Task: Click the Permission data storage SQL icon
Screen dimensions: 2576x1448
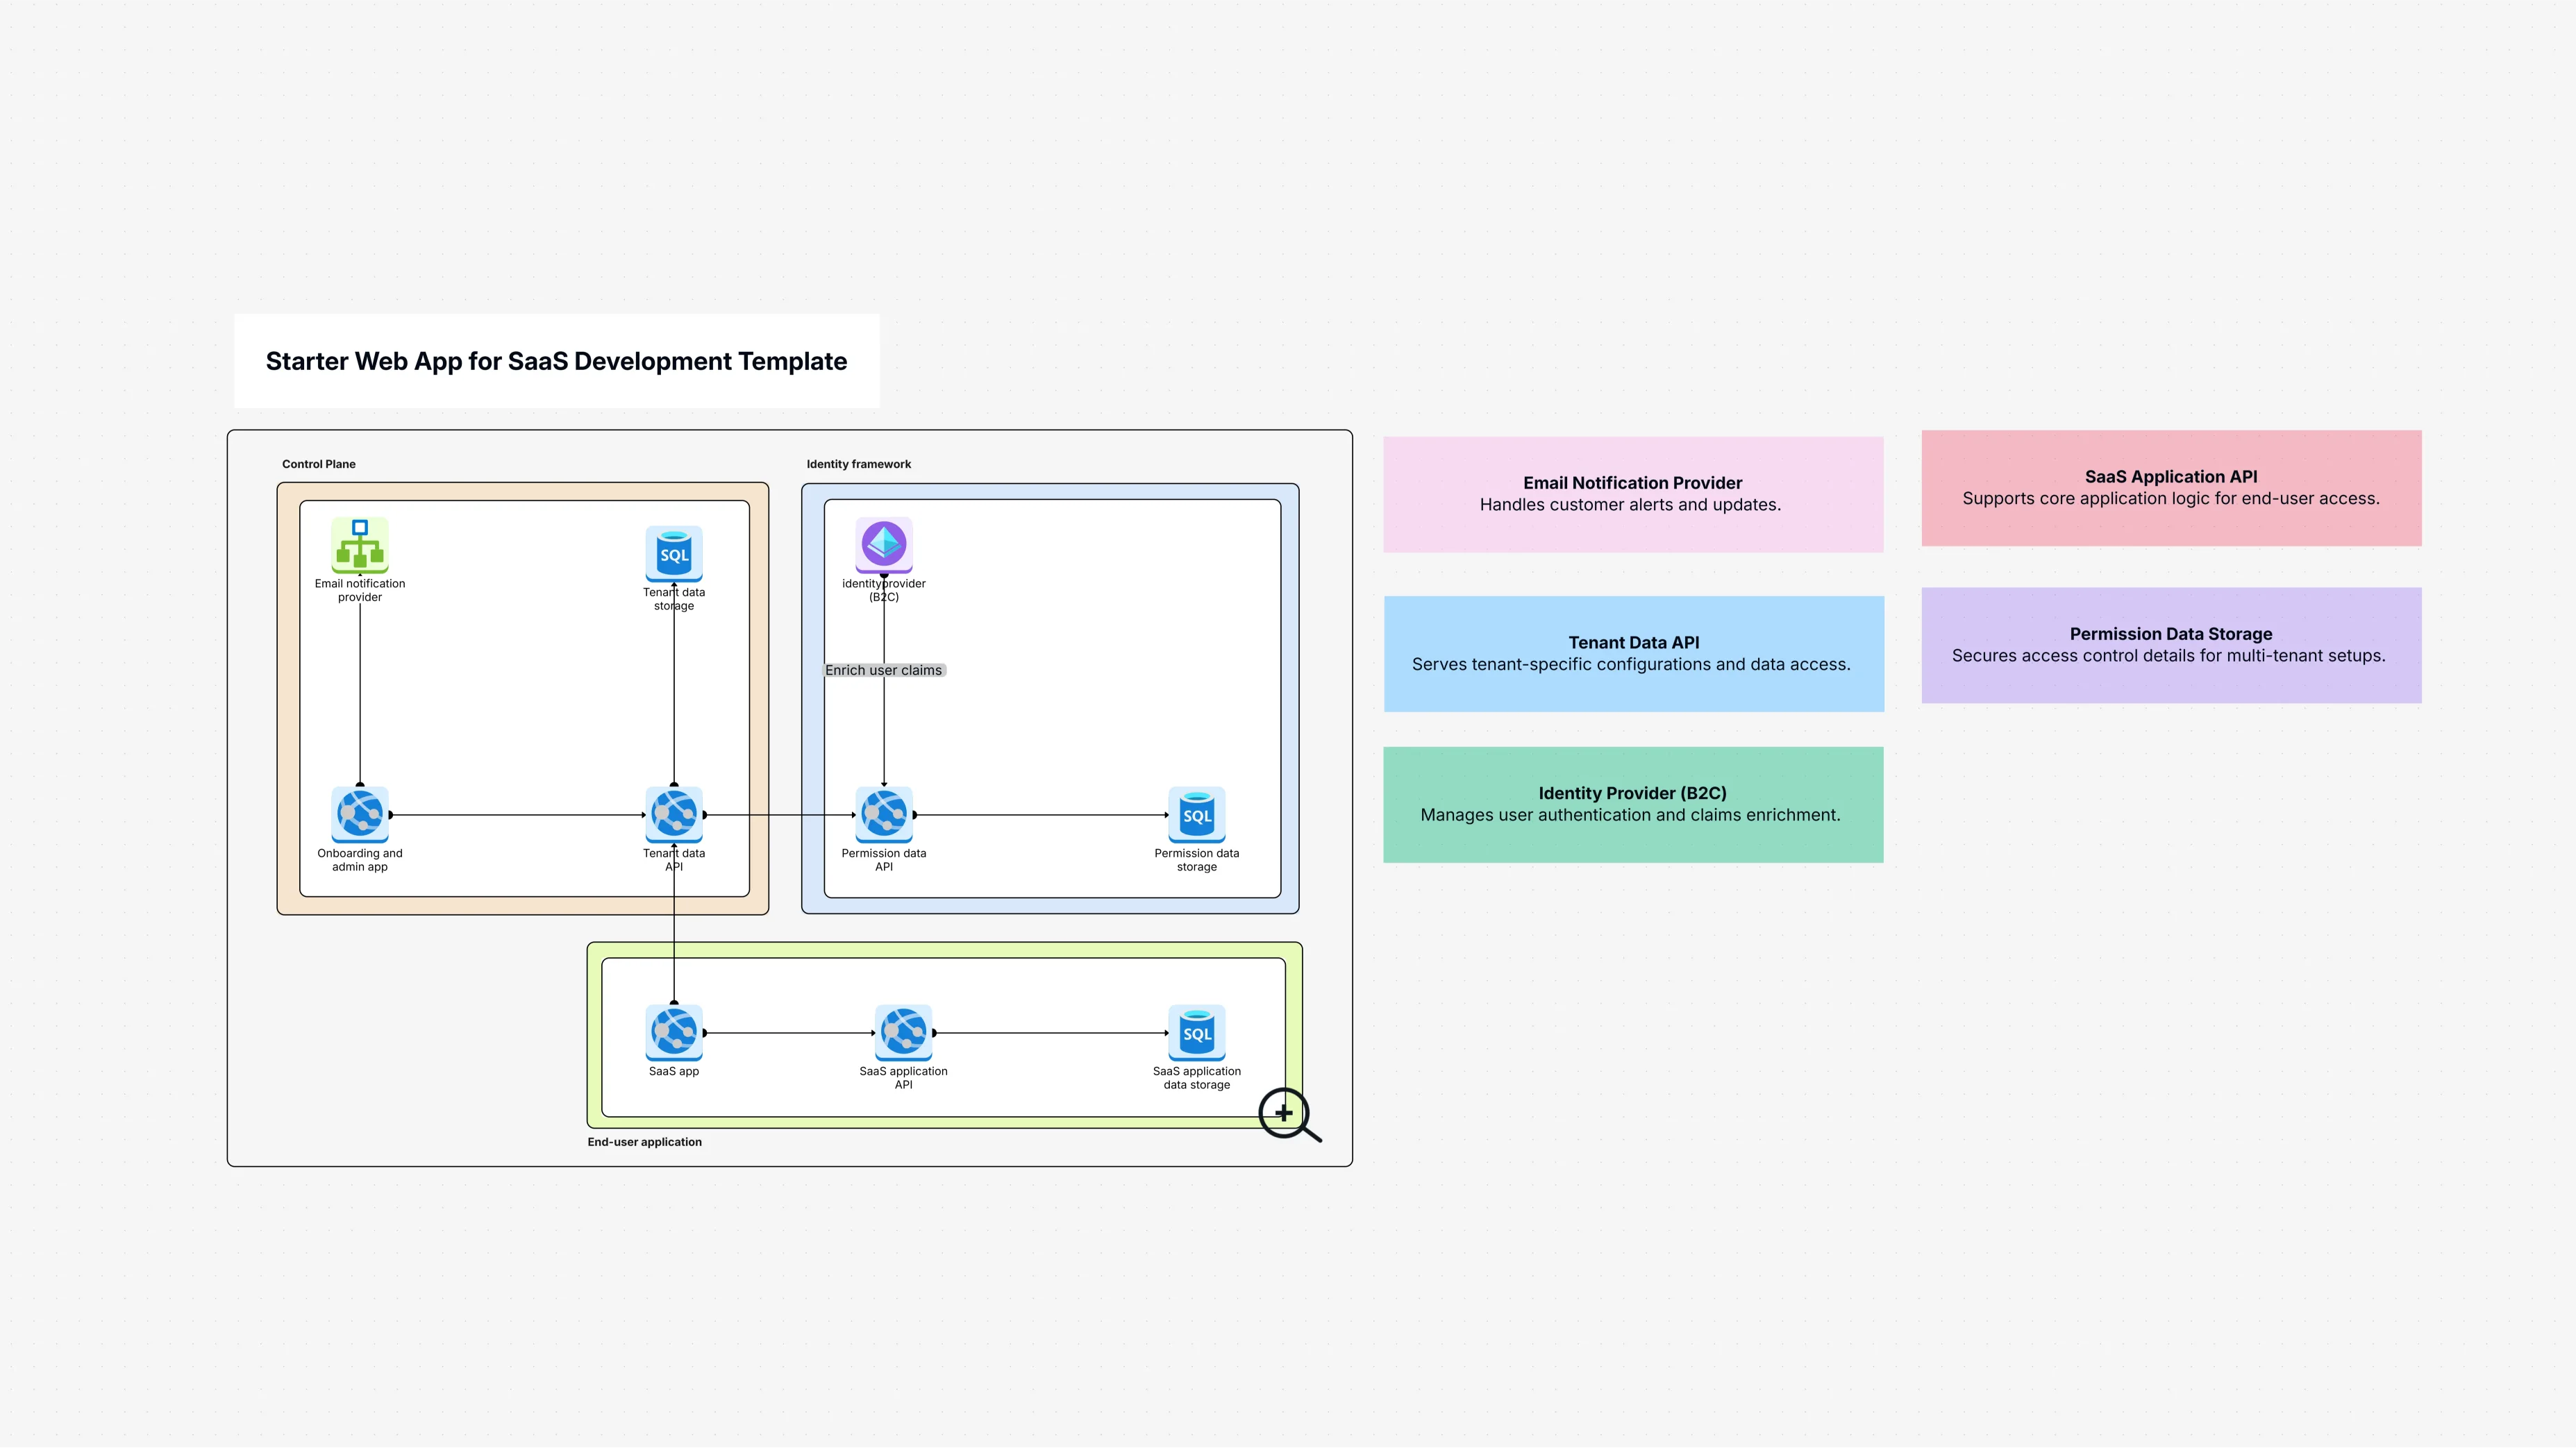Action: coord(1196,814)
